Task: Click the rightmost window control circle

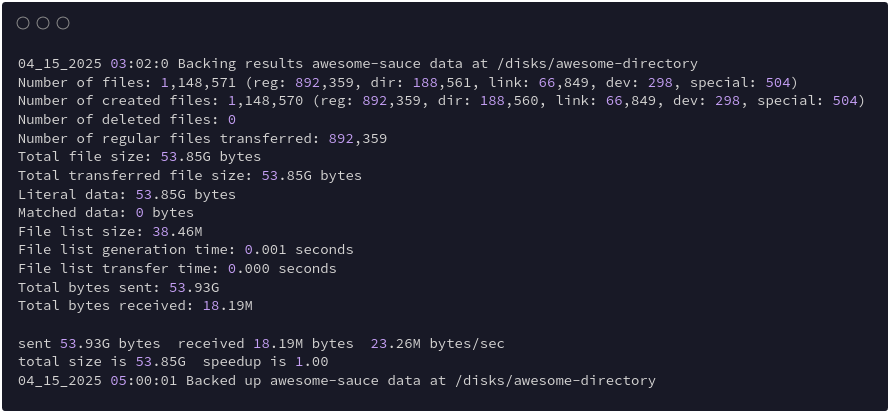Action: (63, 23)
